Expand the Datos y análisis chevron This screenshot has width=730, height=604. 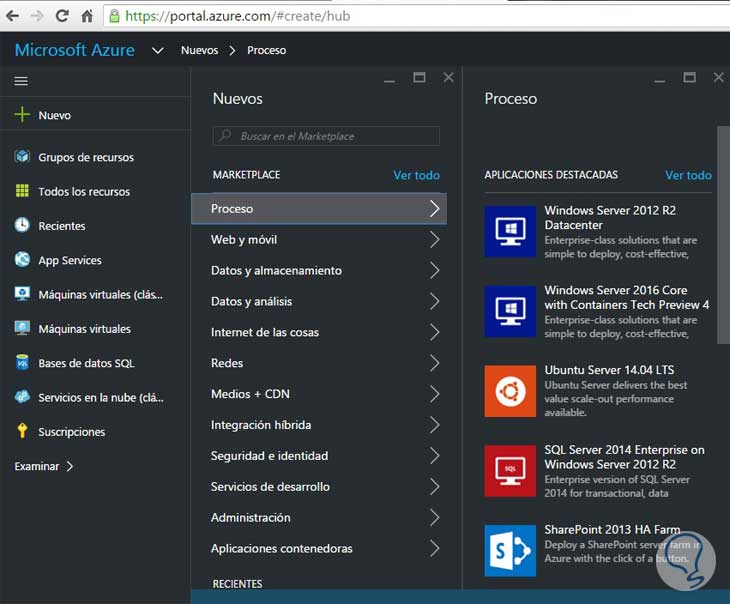coord(434,301)
